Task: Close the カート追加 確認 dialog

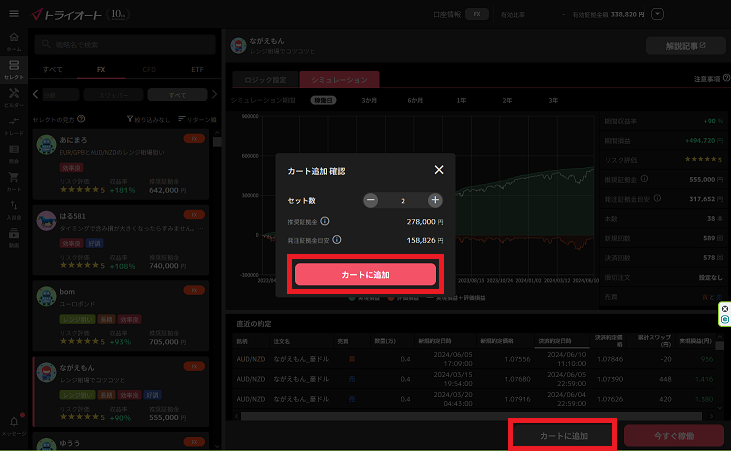Action: (x=439, y=171)
